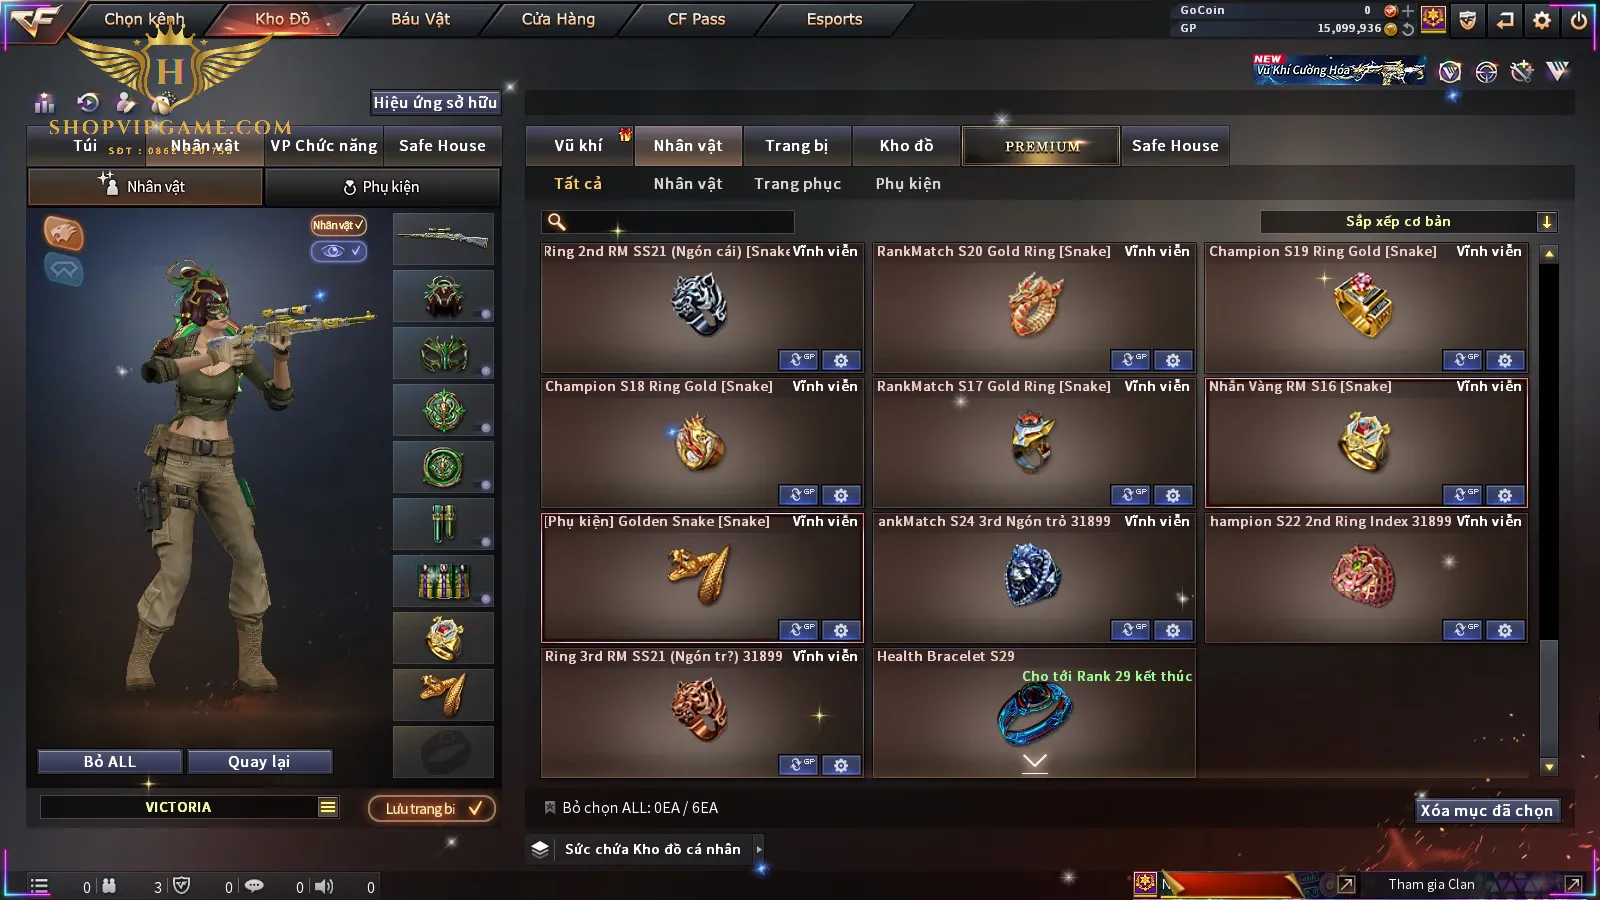Click the magnifier search icon

pyautogui.click(x=557, y=222)
